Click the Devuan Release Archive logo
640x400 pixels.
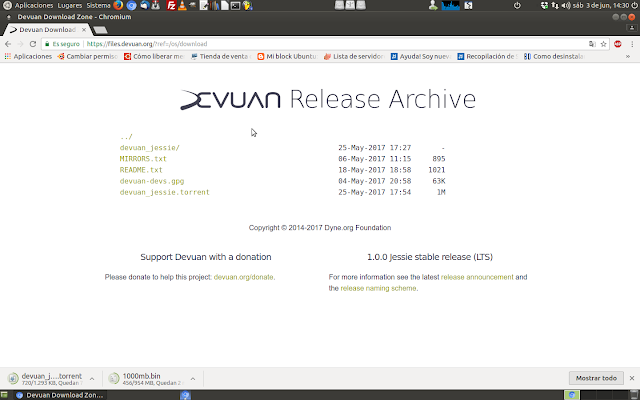tap(328, 99)
